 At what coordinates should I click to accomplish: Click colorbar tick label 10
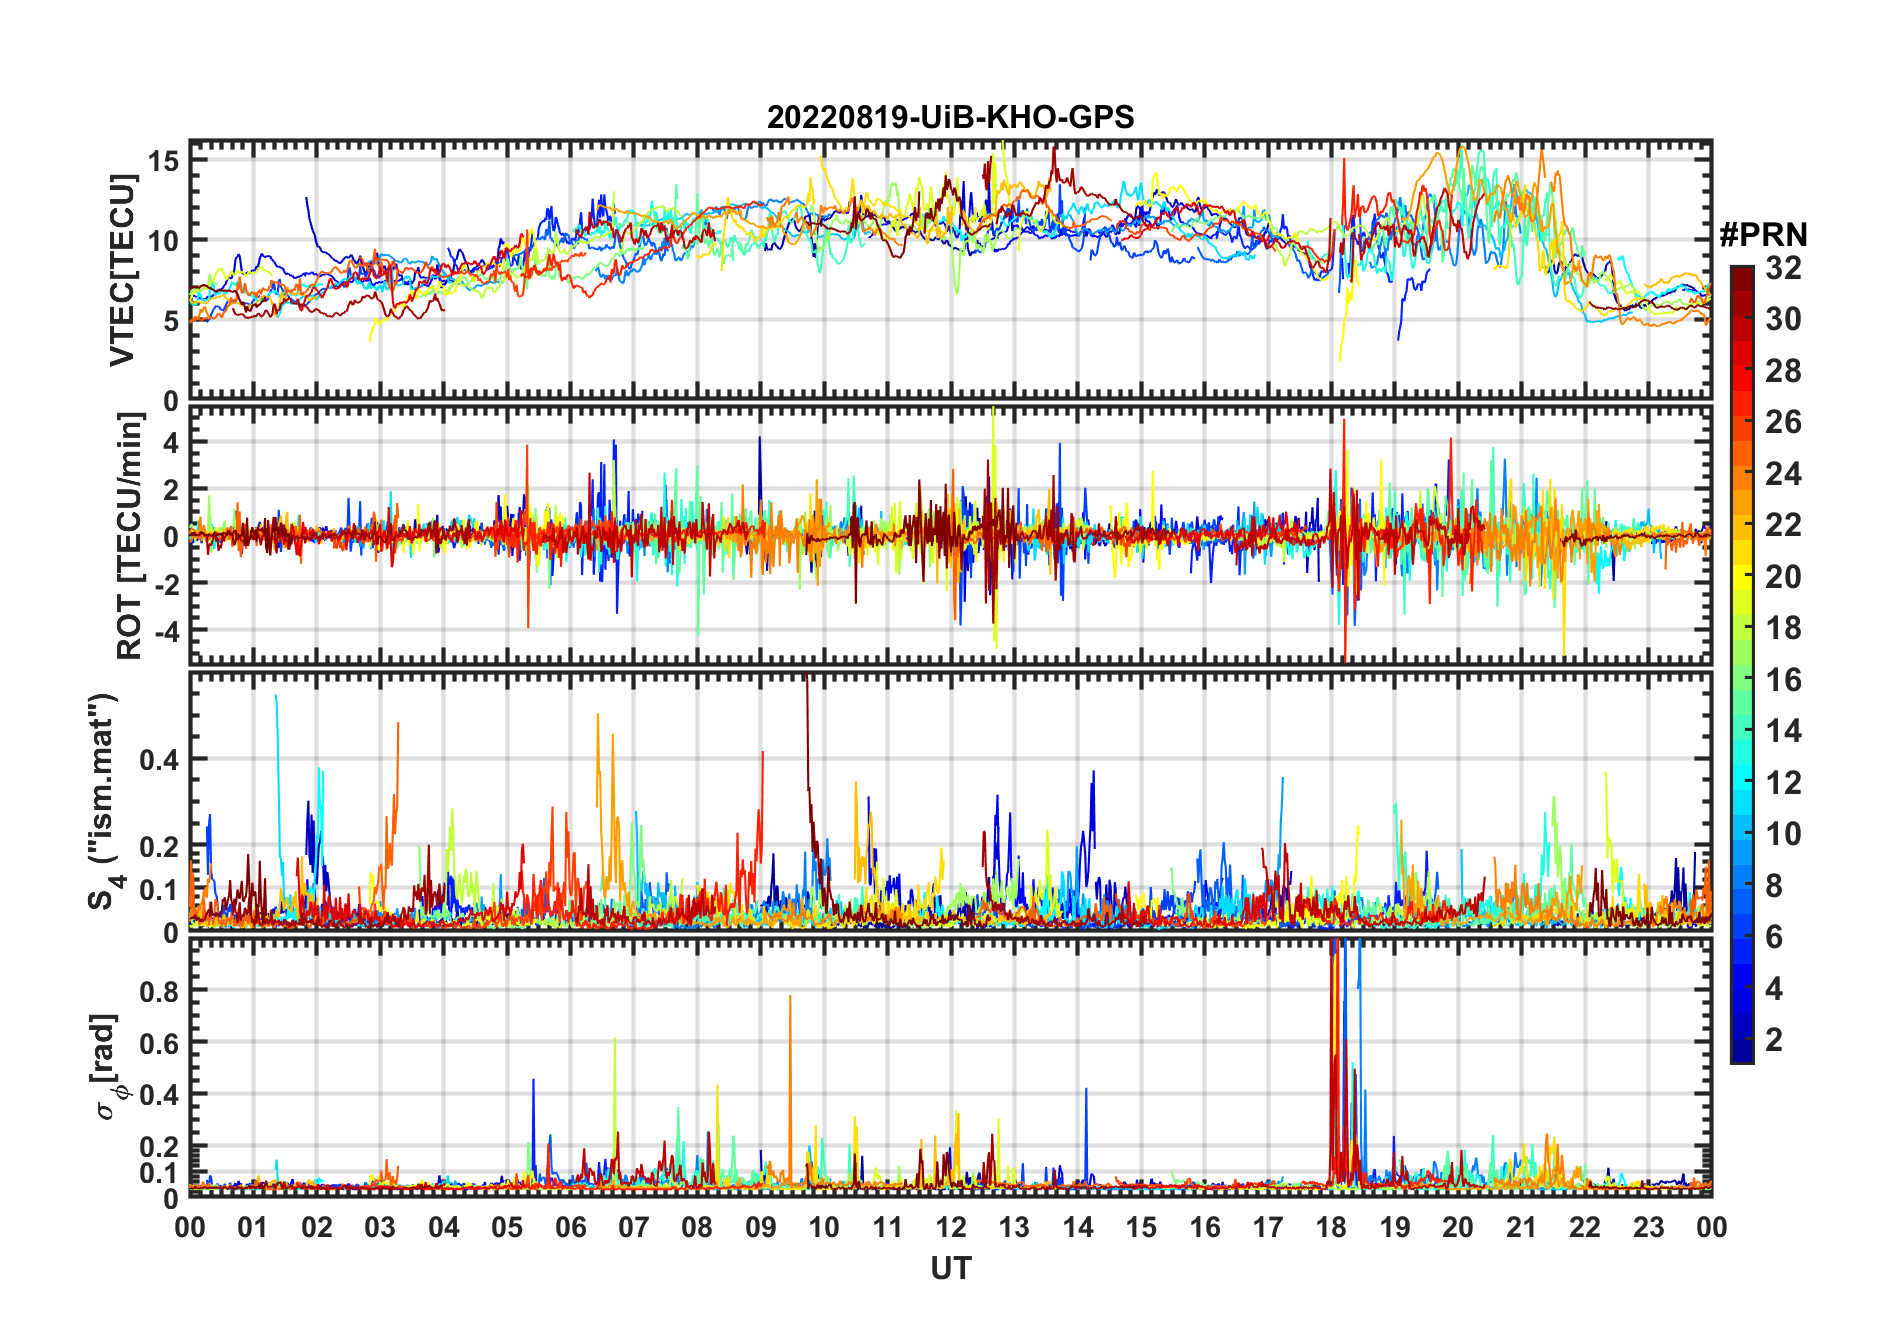(1783, 834)
